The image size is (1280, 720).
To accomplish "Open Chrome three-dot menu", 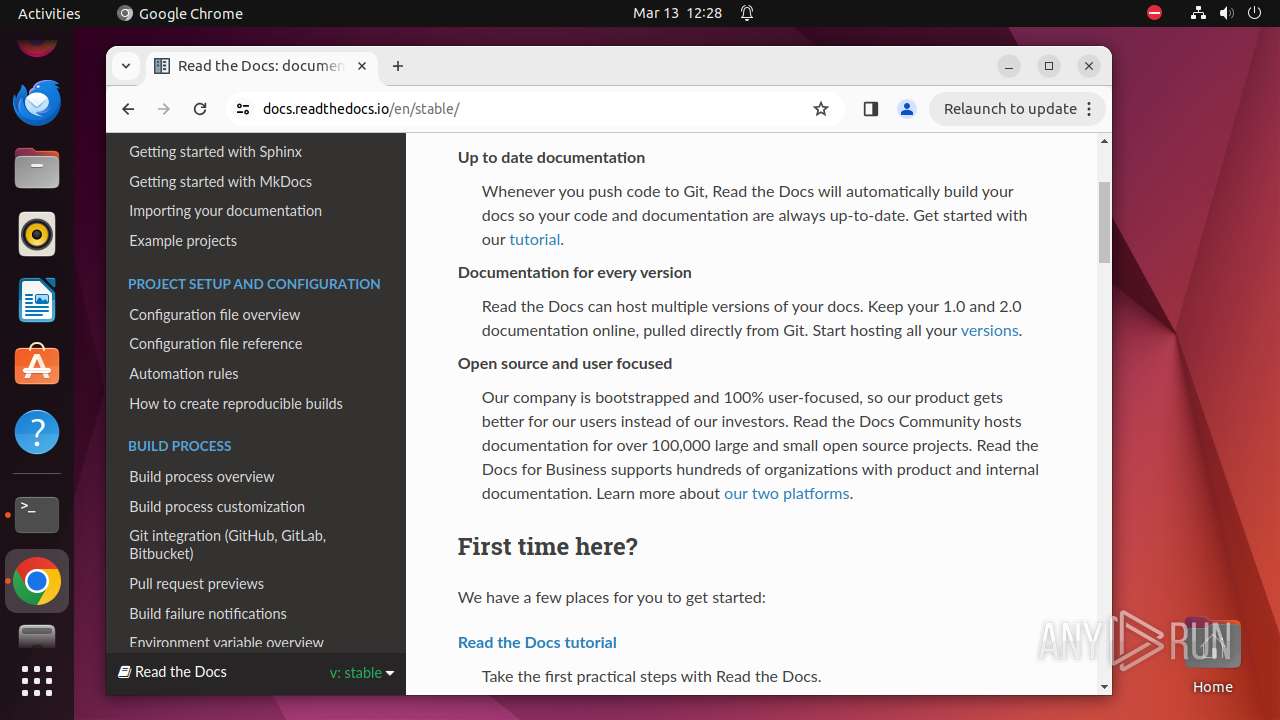I will (1090, 109).
